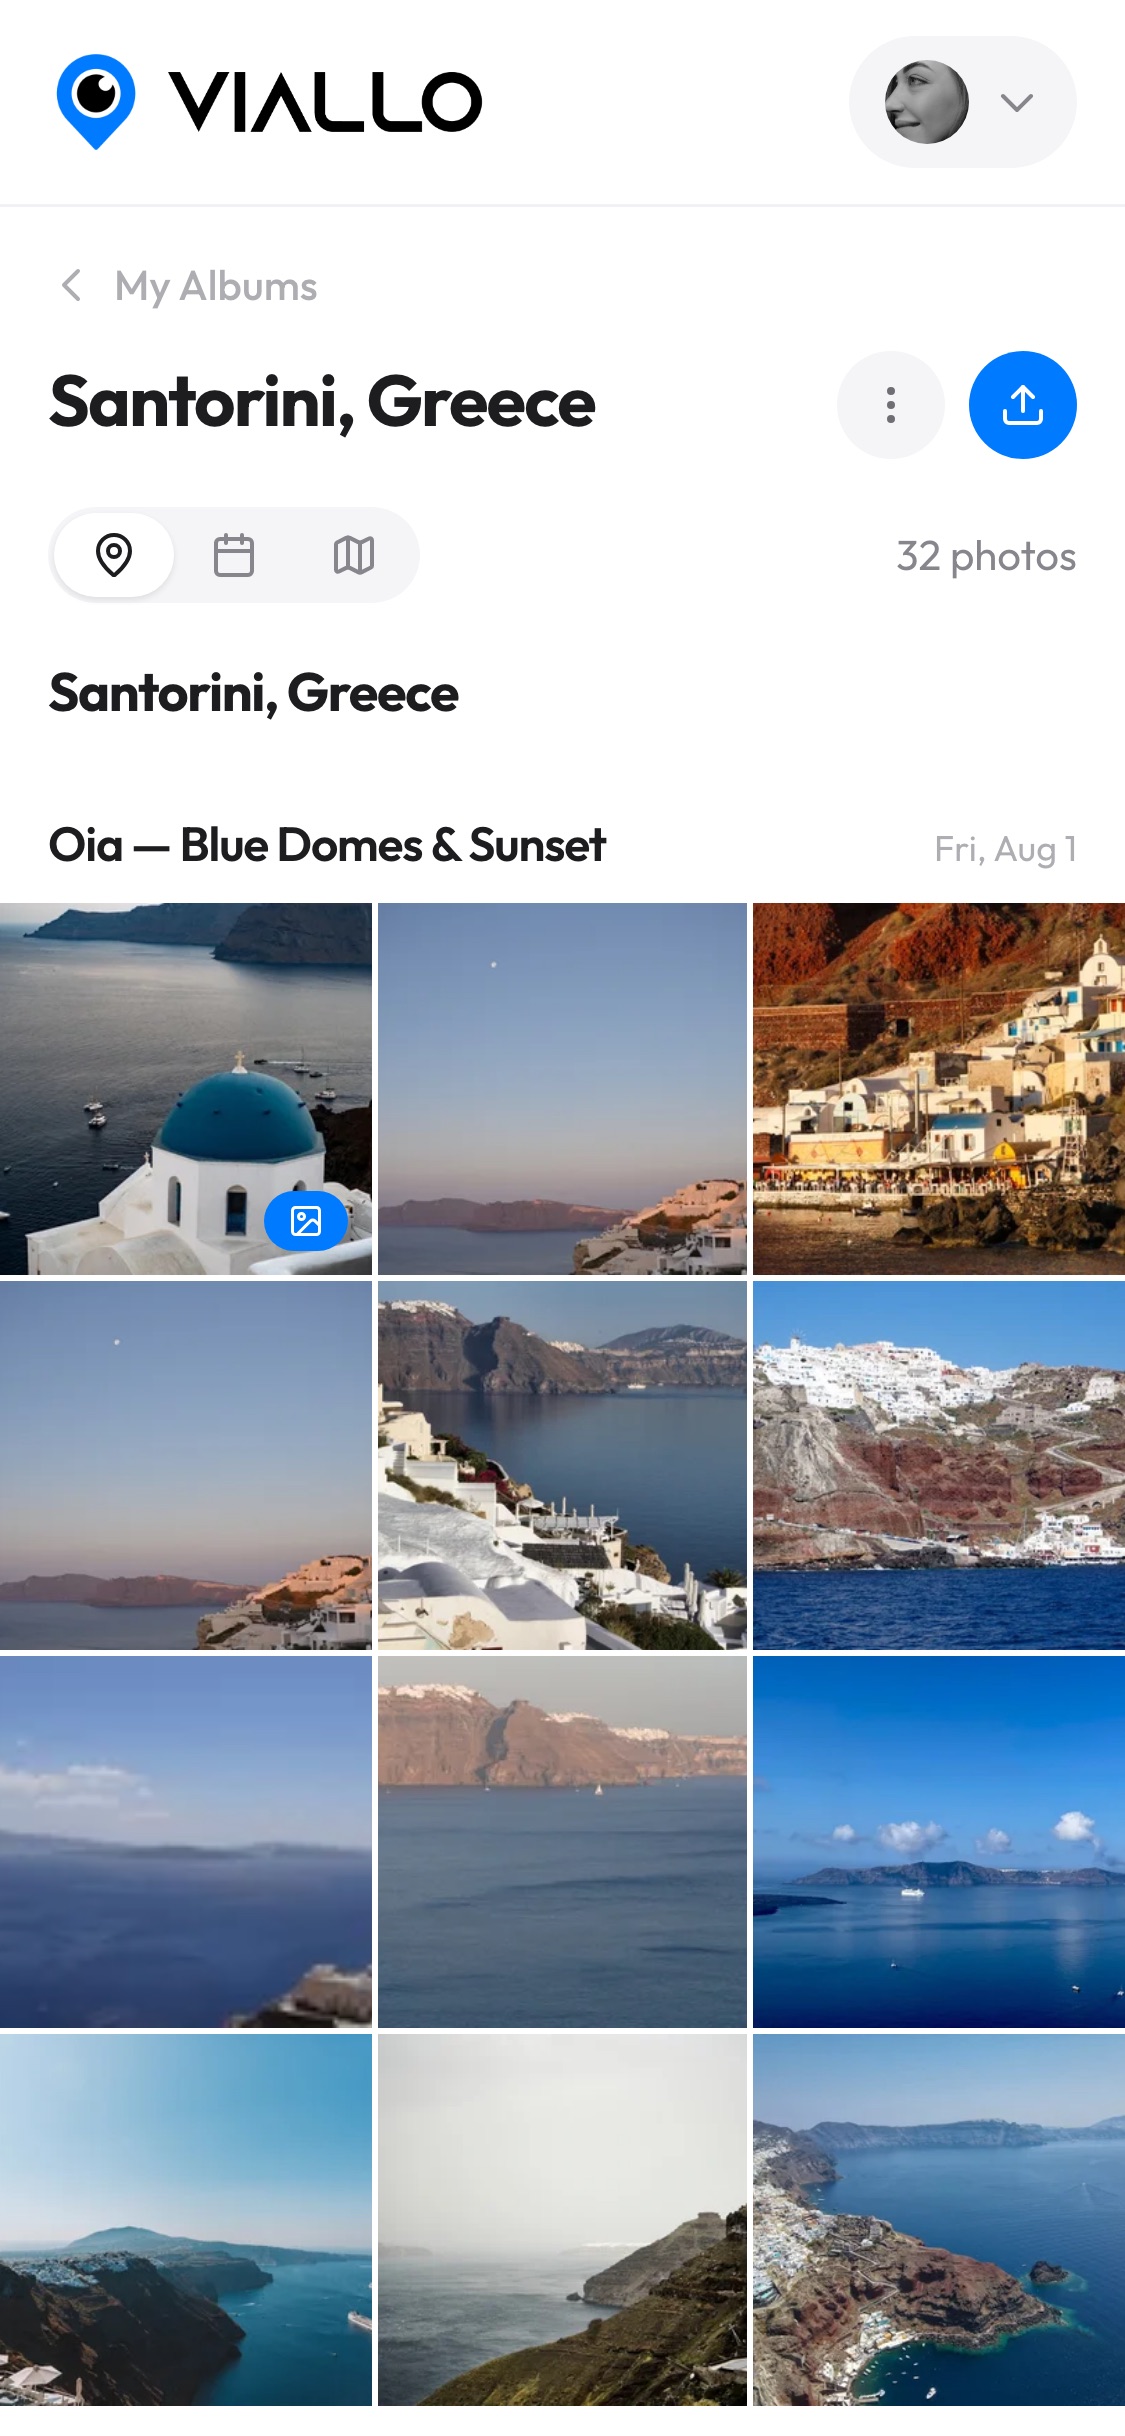Open the three-dot album options menu

[x=891, y=405]
